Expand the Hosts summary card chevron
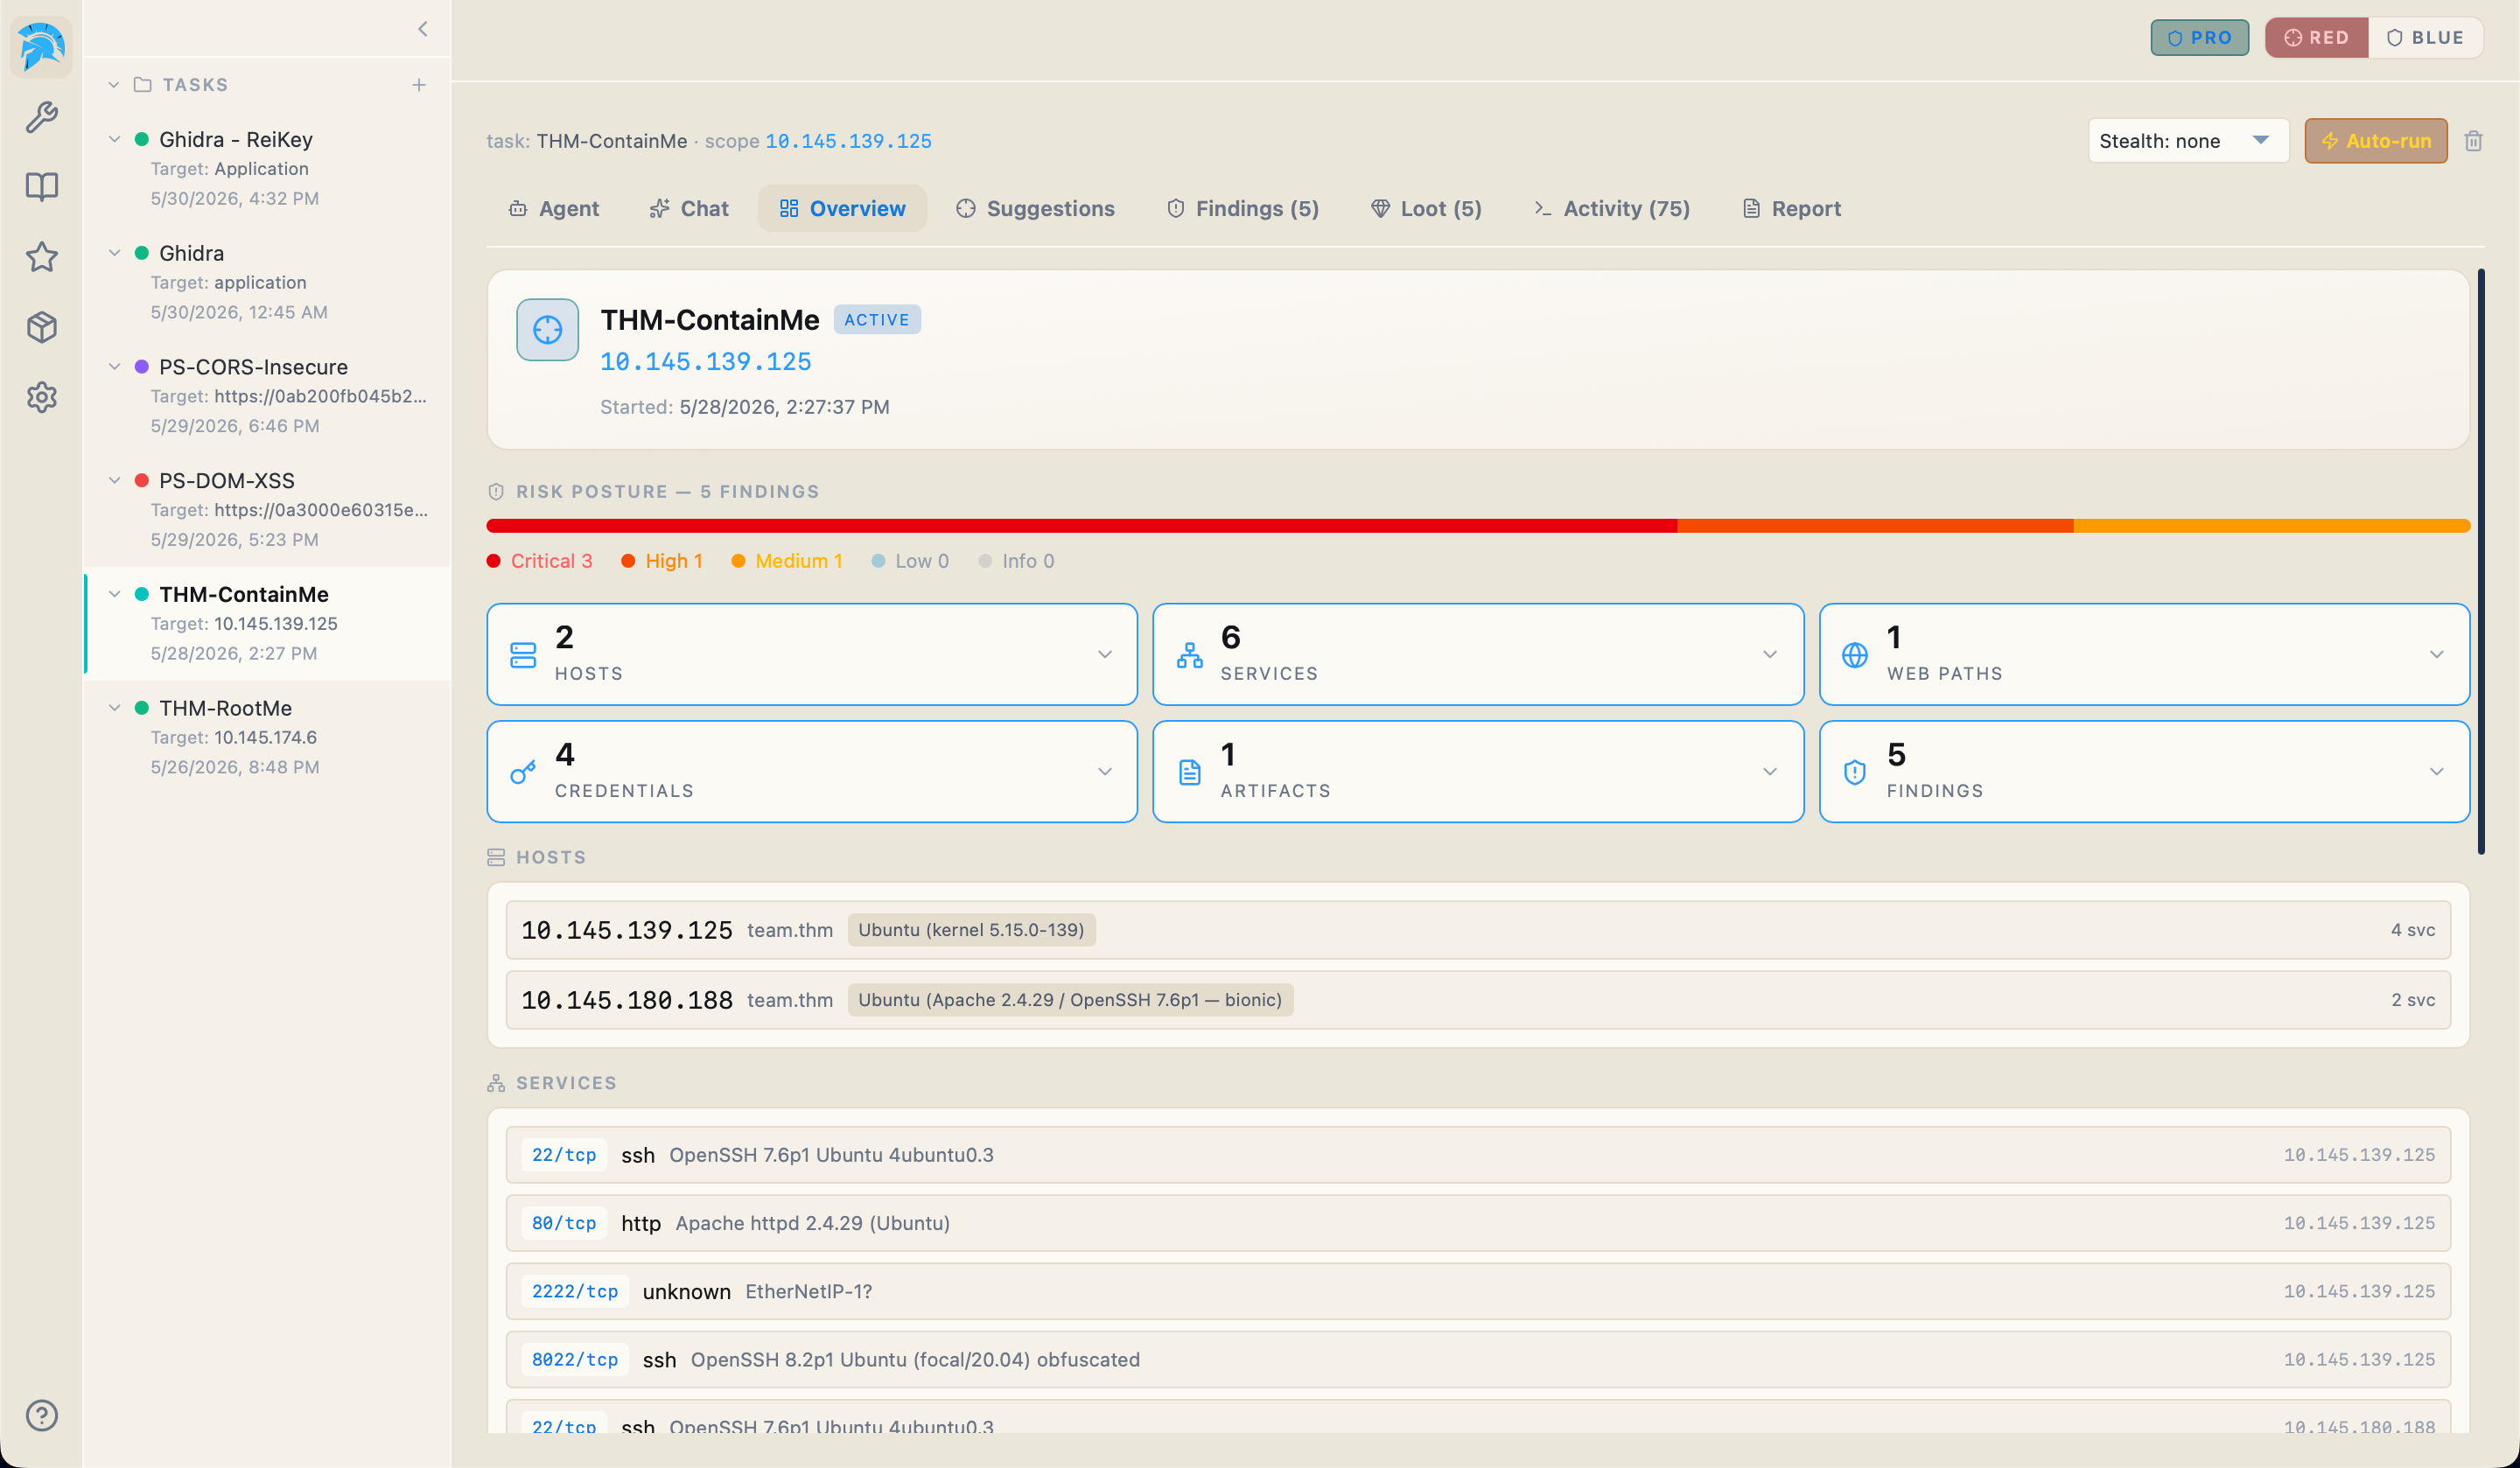The image size is (2520, 1468). [1104, 654]
